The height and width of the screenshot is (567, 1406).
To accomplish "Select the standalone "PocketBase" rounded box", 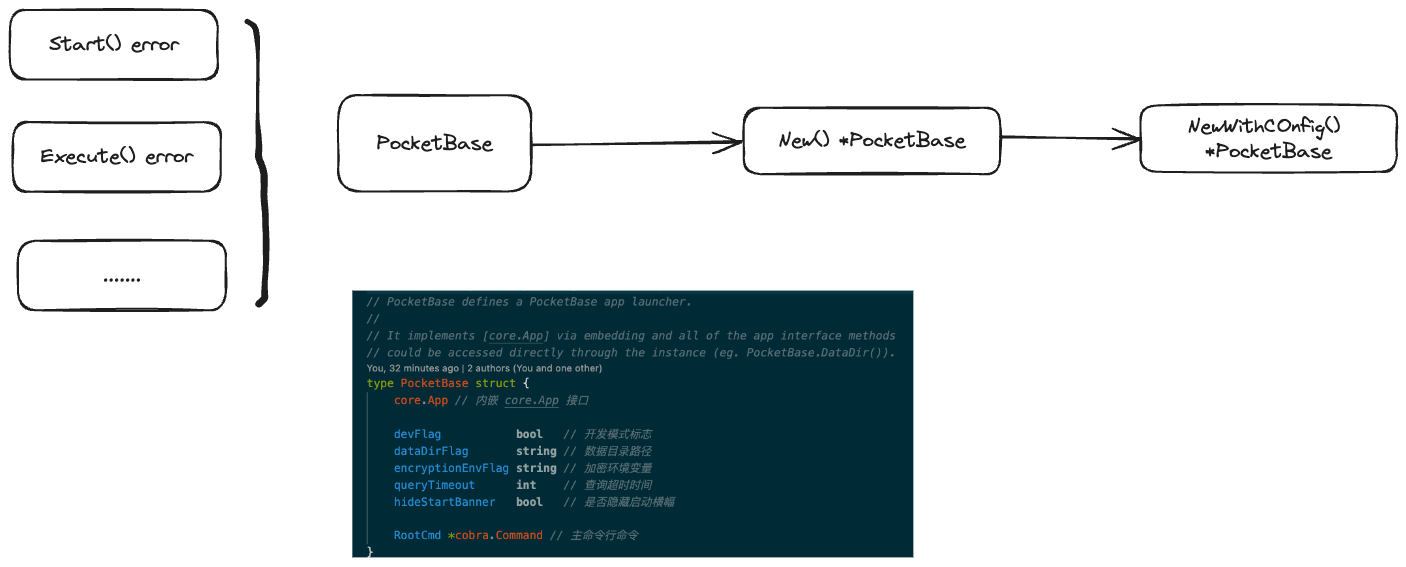I will (435, 143).
